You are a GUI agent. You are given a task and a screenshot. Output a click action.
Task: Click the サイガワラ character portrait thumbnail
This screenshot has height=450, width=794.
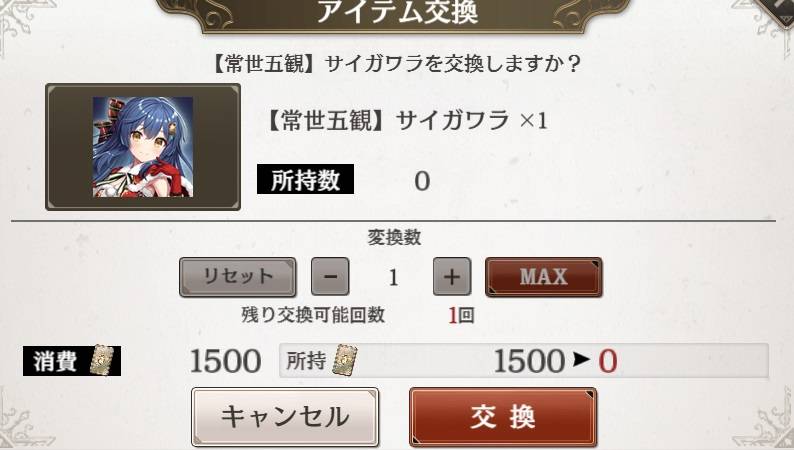tap(143, 147)
